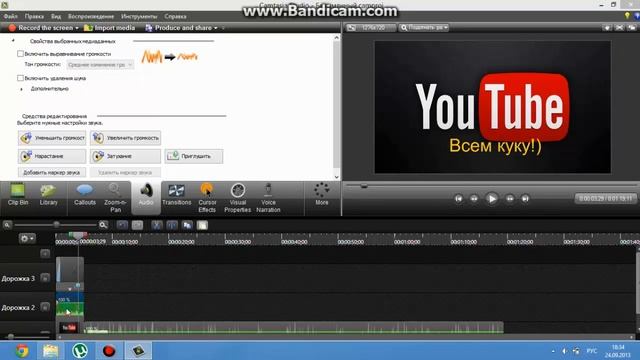Click timeline zoom-out magnifier icon
The image size is (640, 360).
[7, 225]
